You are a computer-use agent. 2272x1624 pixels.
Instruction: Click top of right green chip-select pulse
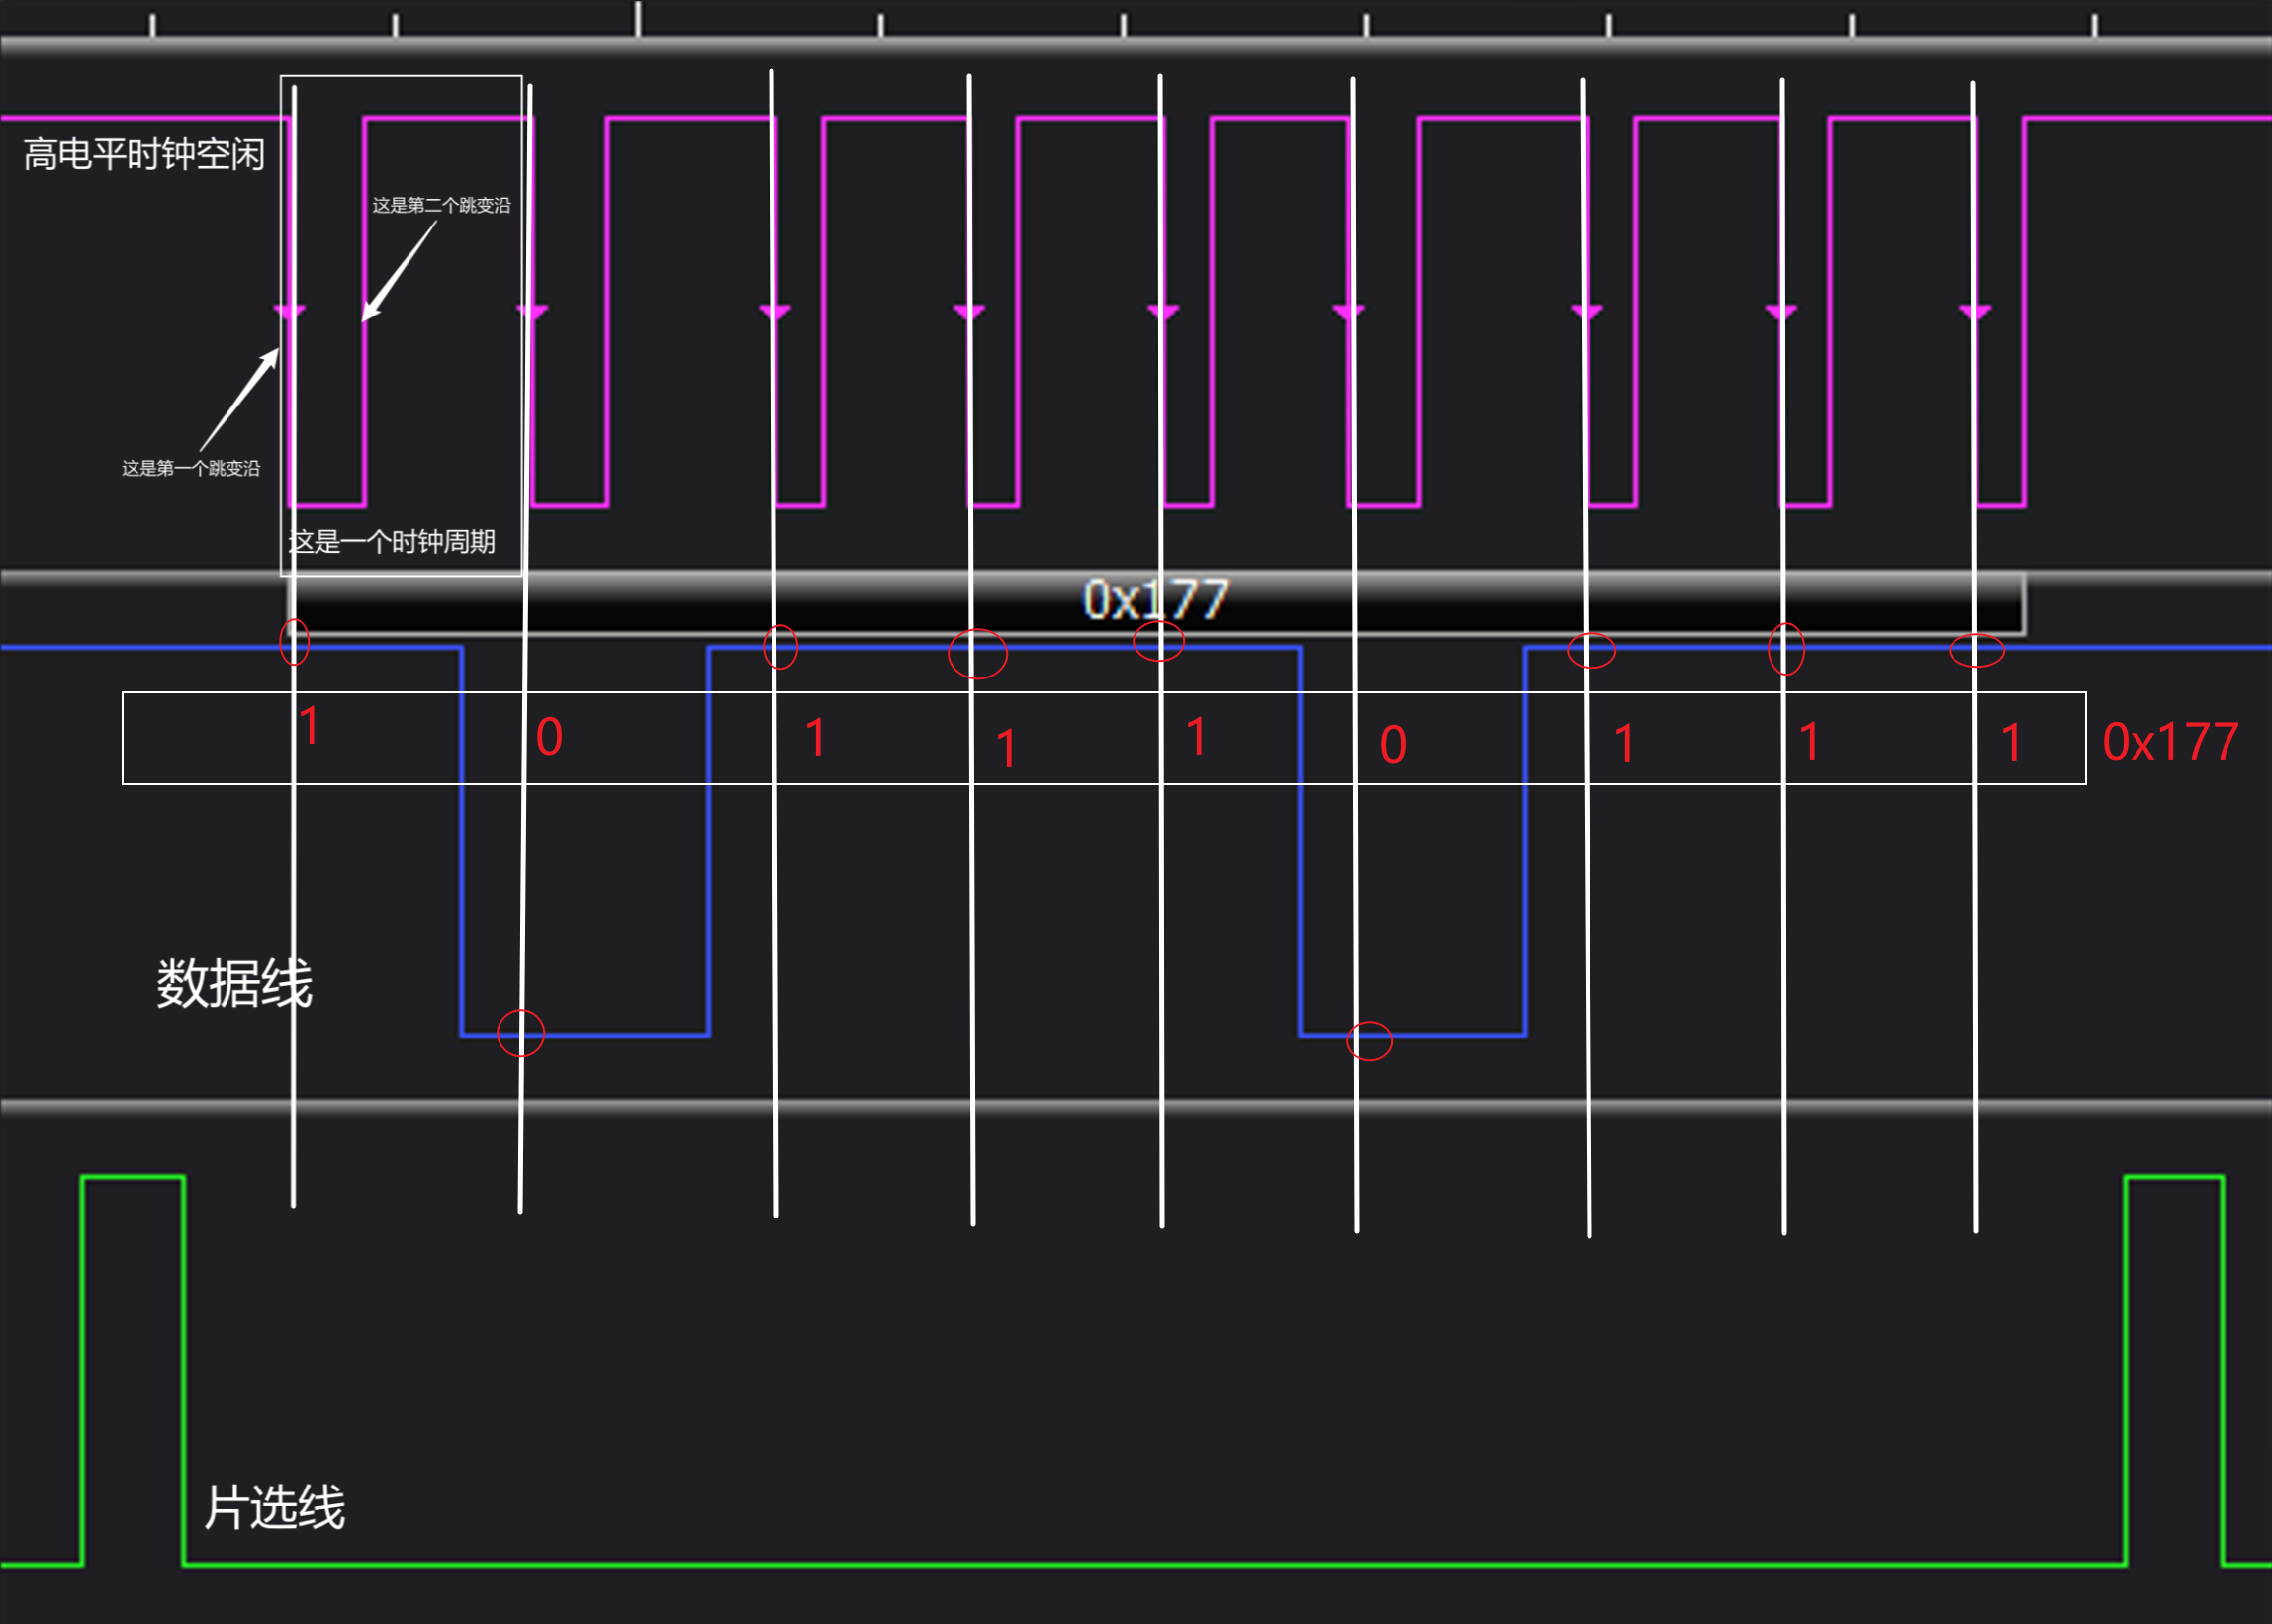pyautogui.click(x=2173, y=1177)
